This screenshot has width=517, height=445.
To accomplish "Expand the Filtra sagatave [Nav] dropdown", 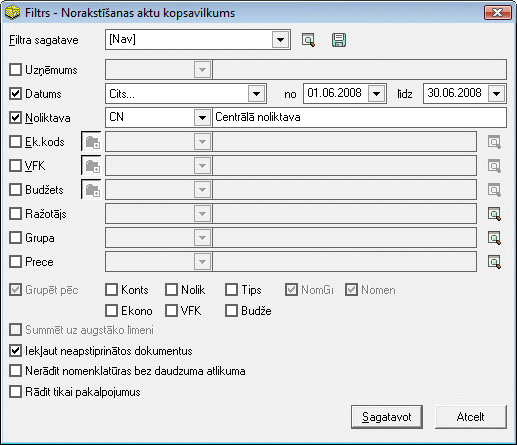I will pyautogui.click(x=280, y=40).
